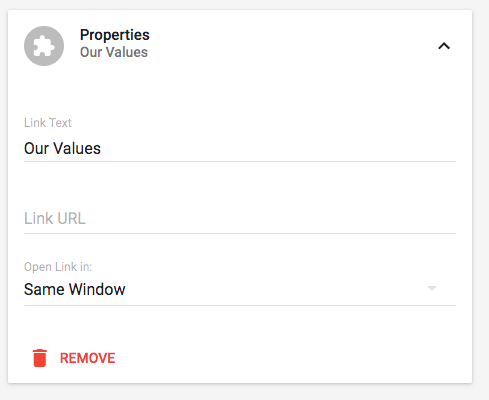Click the underline below the Link URL field
Screen dimensions: 489x400
240,233
